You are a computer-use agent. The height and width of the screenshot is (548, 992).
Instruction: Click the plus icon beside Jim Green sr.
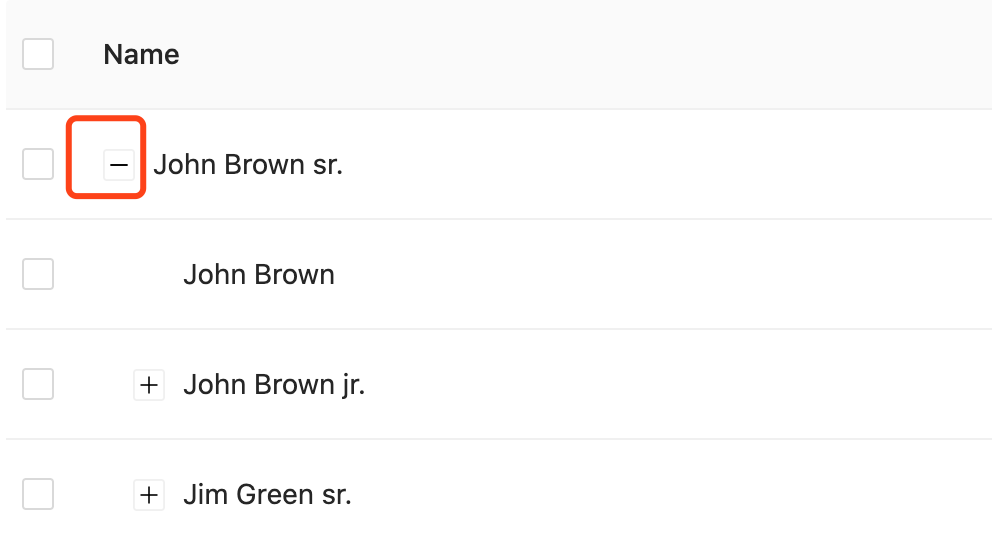149,494
